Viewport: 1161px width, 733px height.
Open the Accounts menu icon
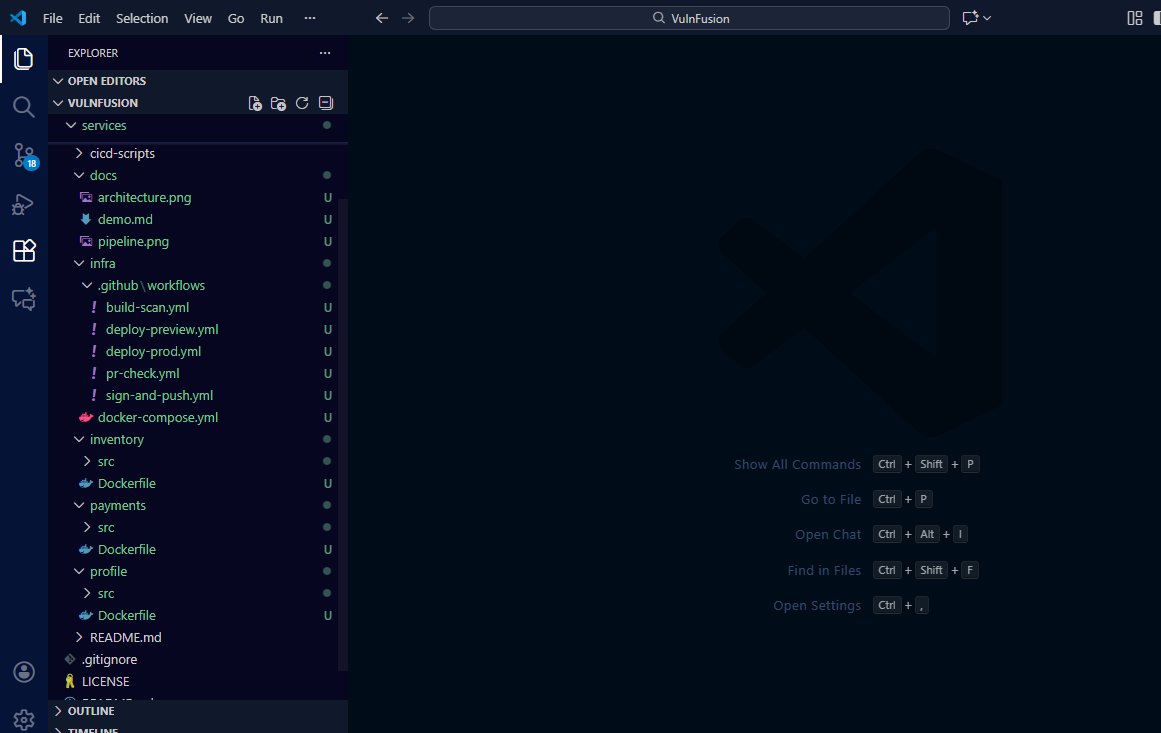pos(24,672)
